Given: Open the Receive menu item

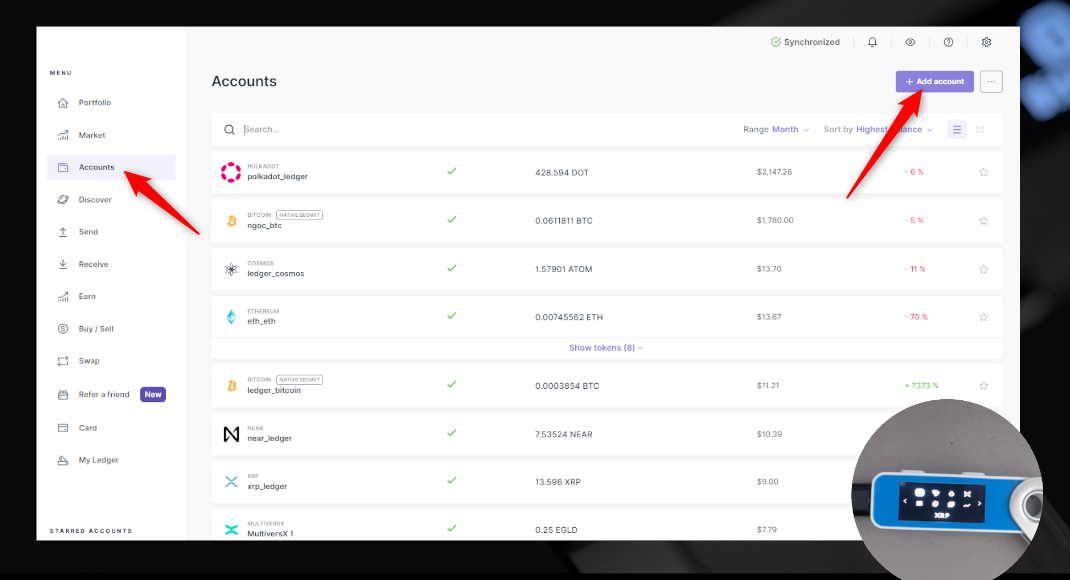Looking at the screenshot, I should (93, 264).
